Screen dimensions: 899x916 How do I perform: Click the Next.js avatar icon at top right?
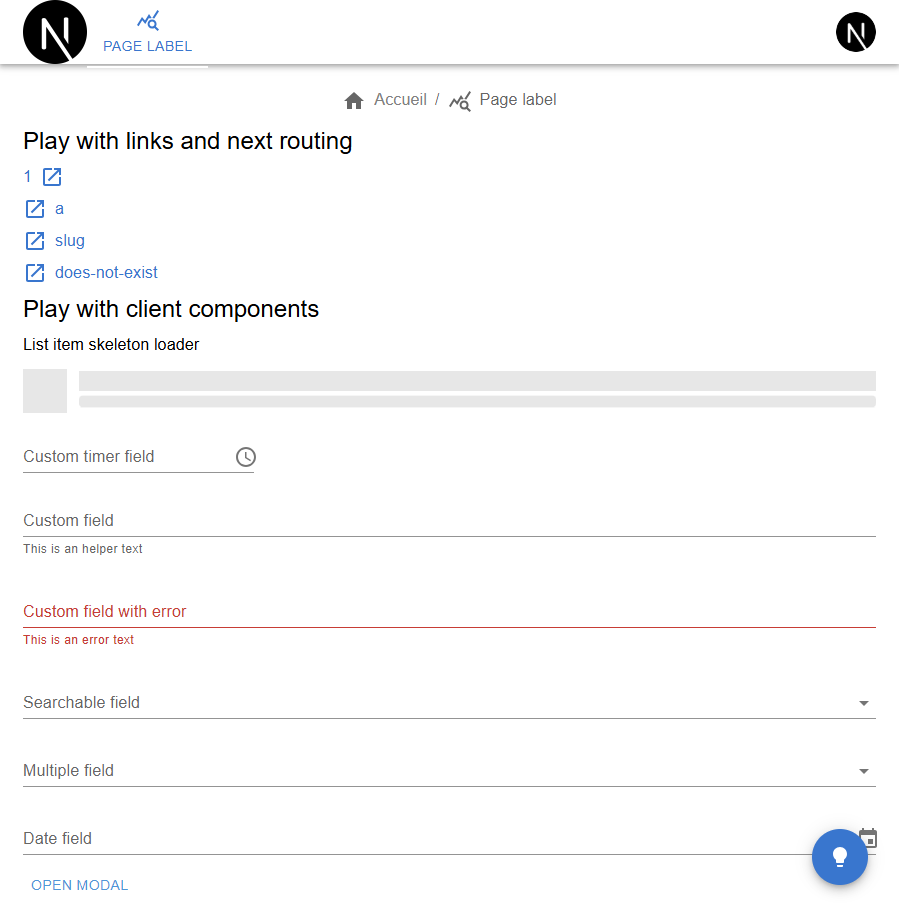pyautogui.click(x=855, y=33)
